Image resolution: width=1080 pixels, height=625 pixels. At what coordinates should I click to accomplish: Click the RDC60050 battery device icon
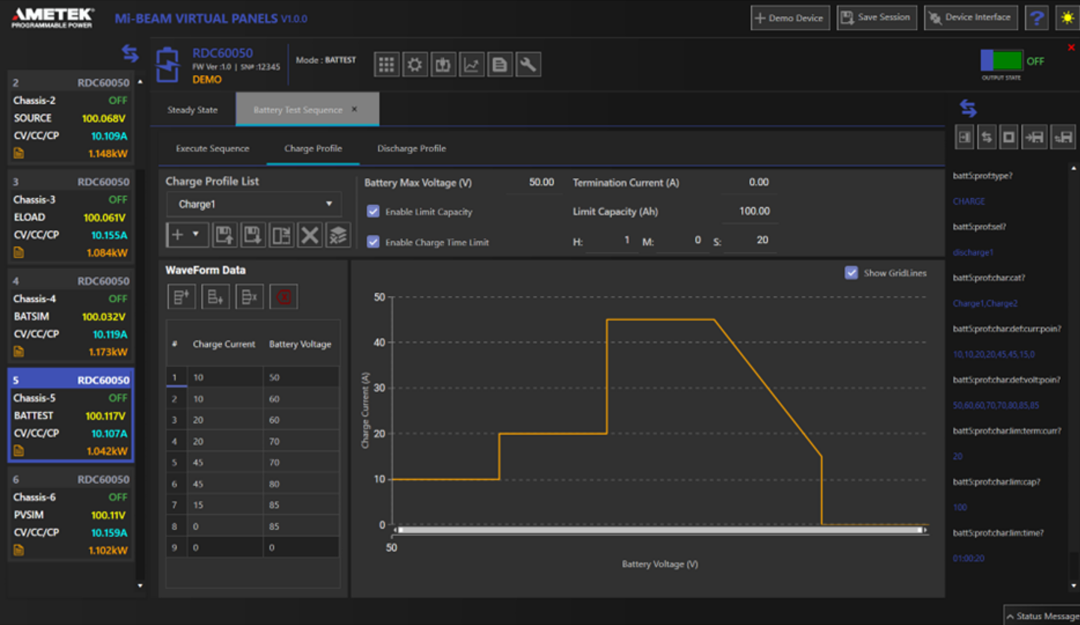point(167,65)
